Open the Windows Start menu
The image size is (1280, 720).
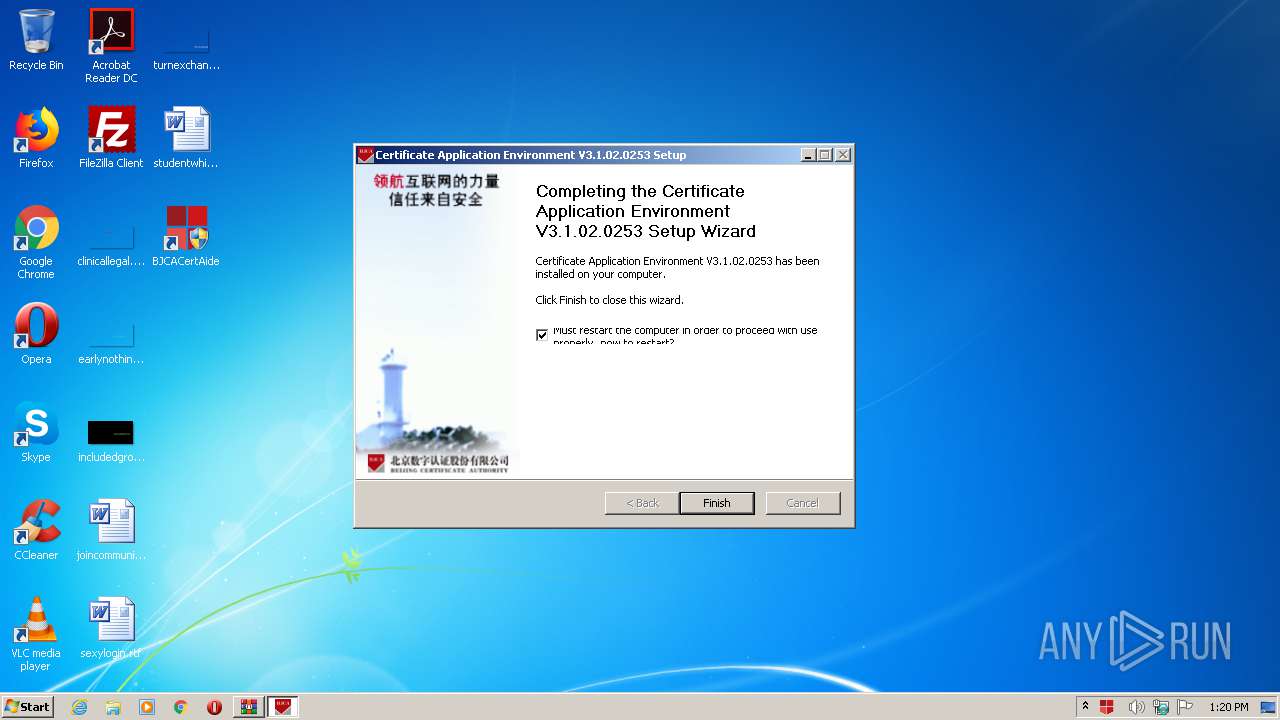(x=28, y=707)
